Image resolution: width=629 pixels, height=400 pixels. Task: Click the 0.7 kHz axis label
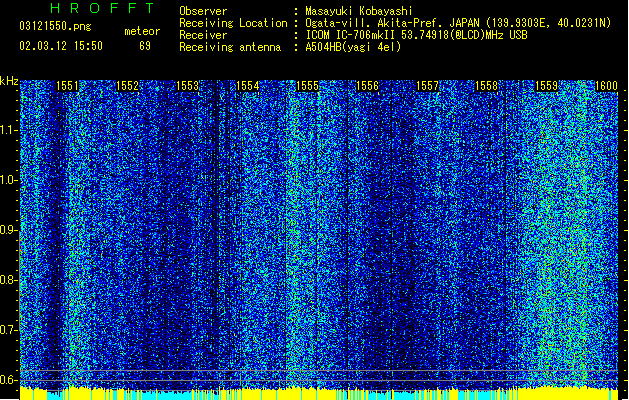coord(9,330)
